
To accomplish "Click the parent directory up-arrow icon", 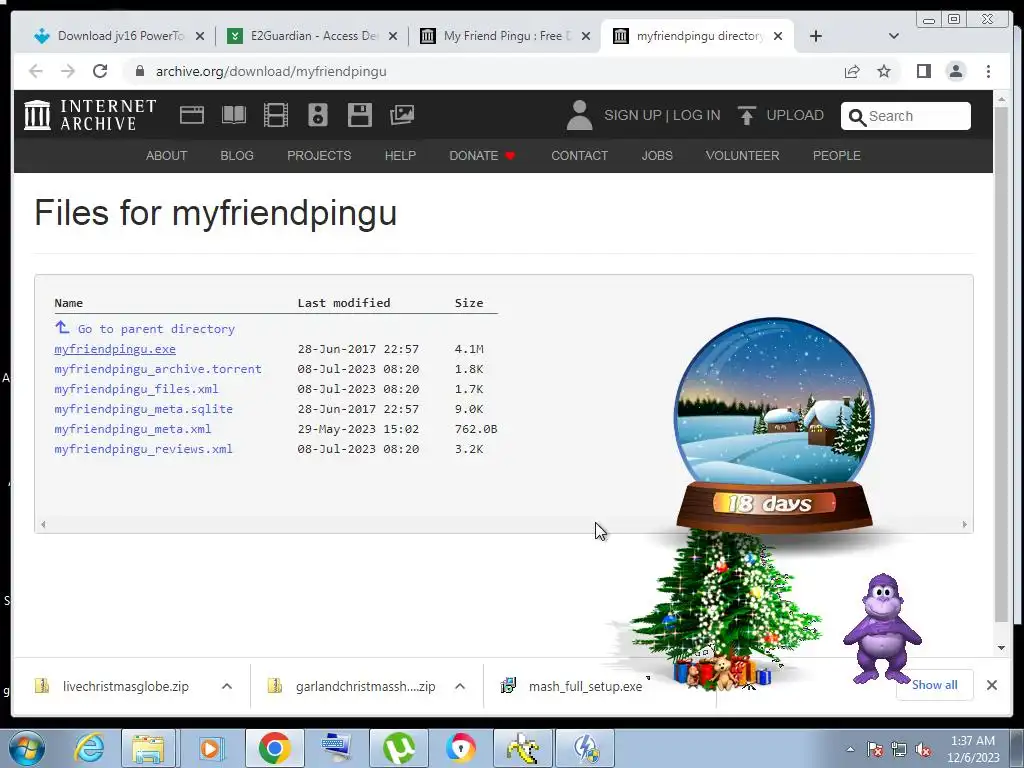I will [62, 327].
